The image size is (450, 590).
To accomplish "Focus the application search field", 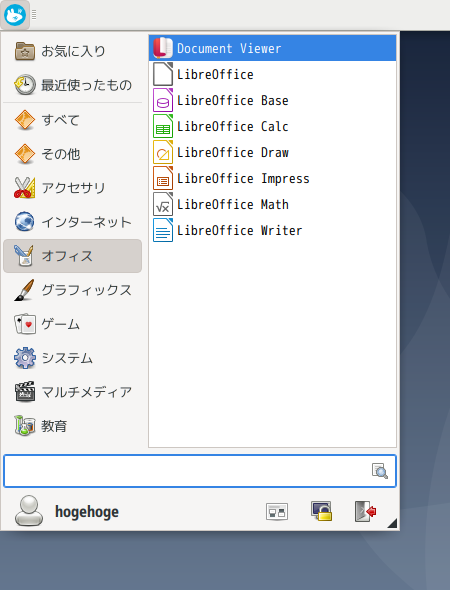I will click(x=200, y=471).
